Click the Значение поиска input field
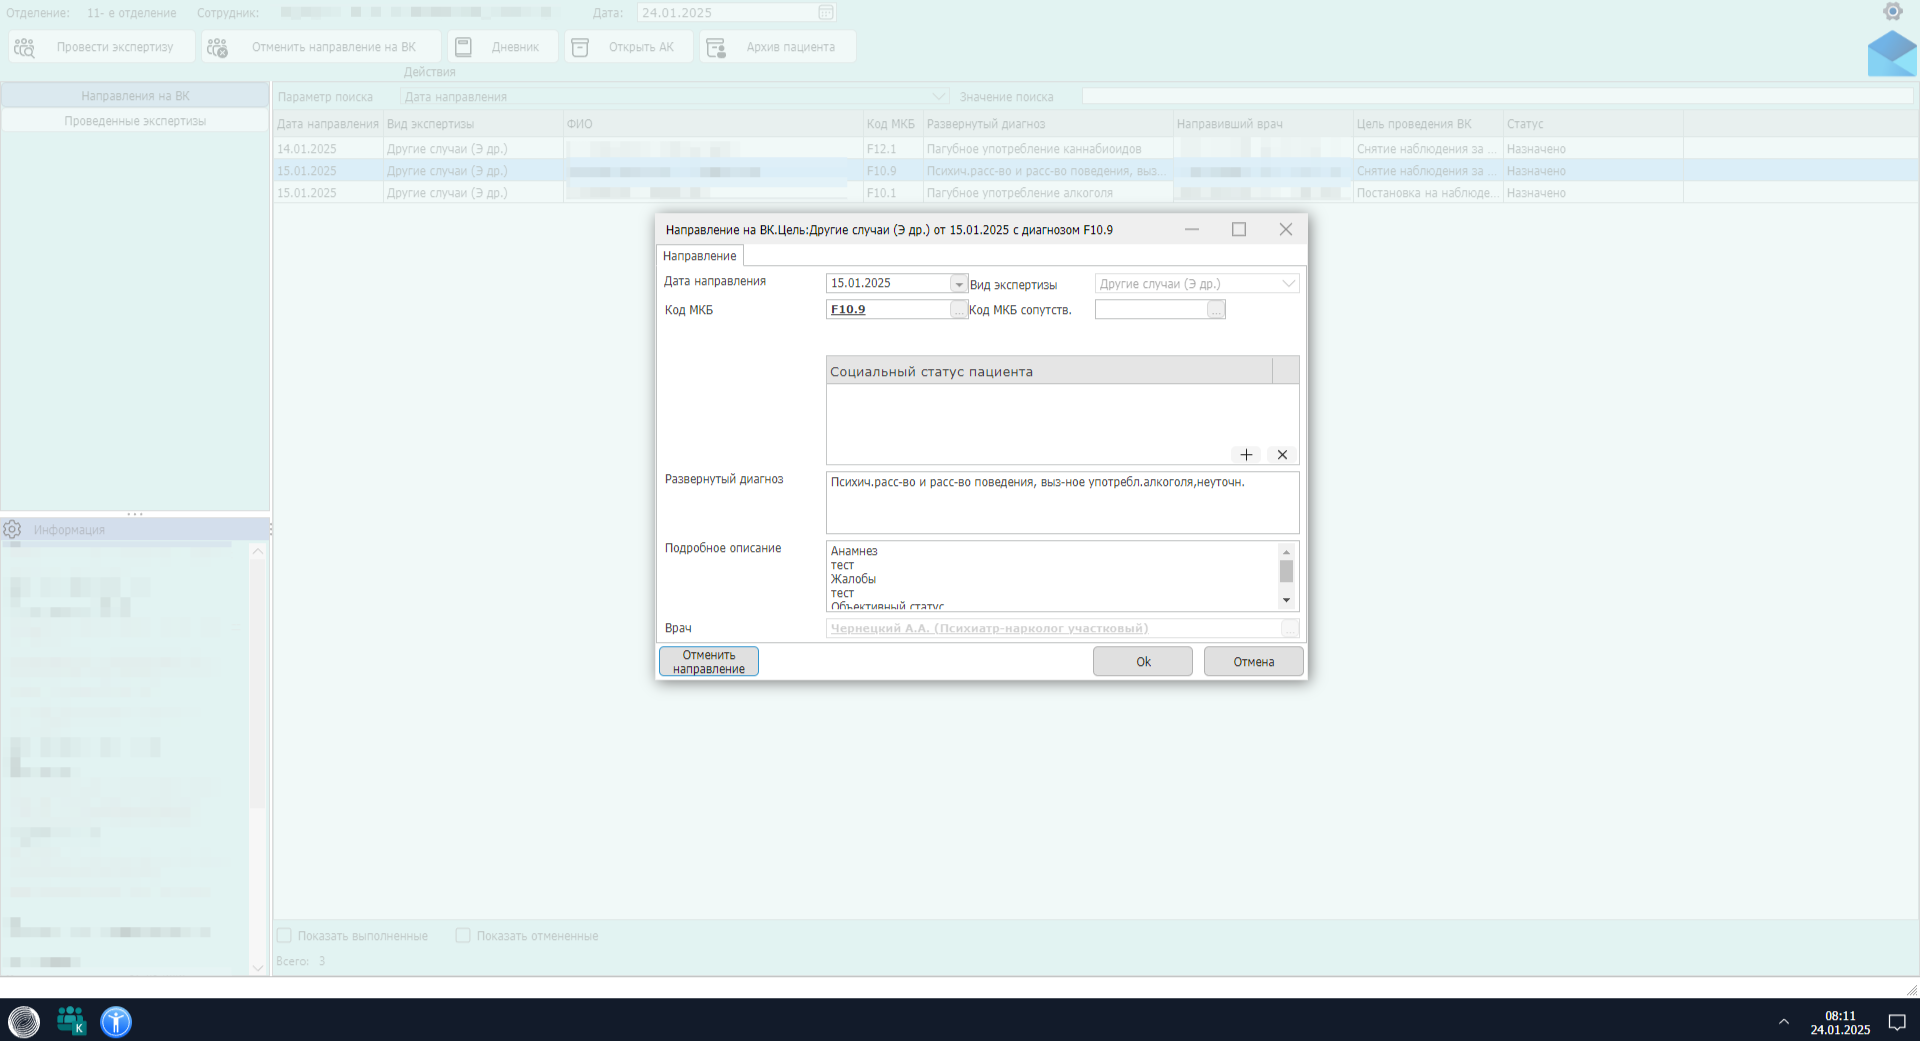 (1497, 97)
